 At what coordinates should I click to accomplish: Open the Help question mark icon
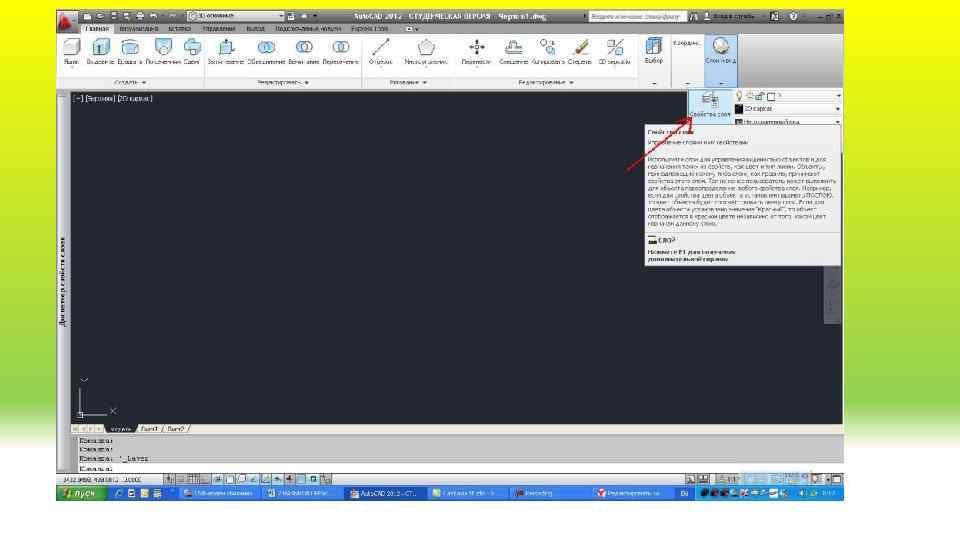tap(793, 17)
